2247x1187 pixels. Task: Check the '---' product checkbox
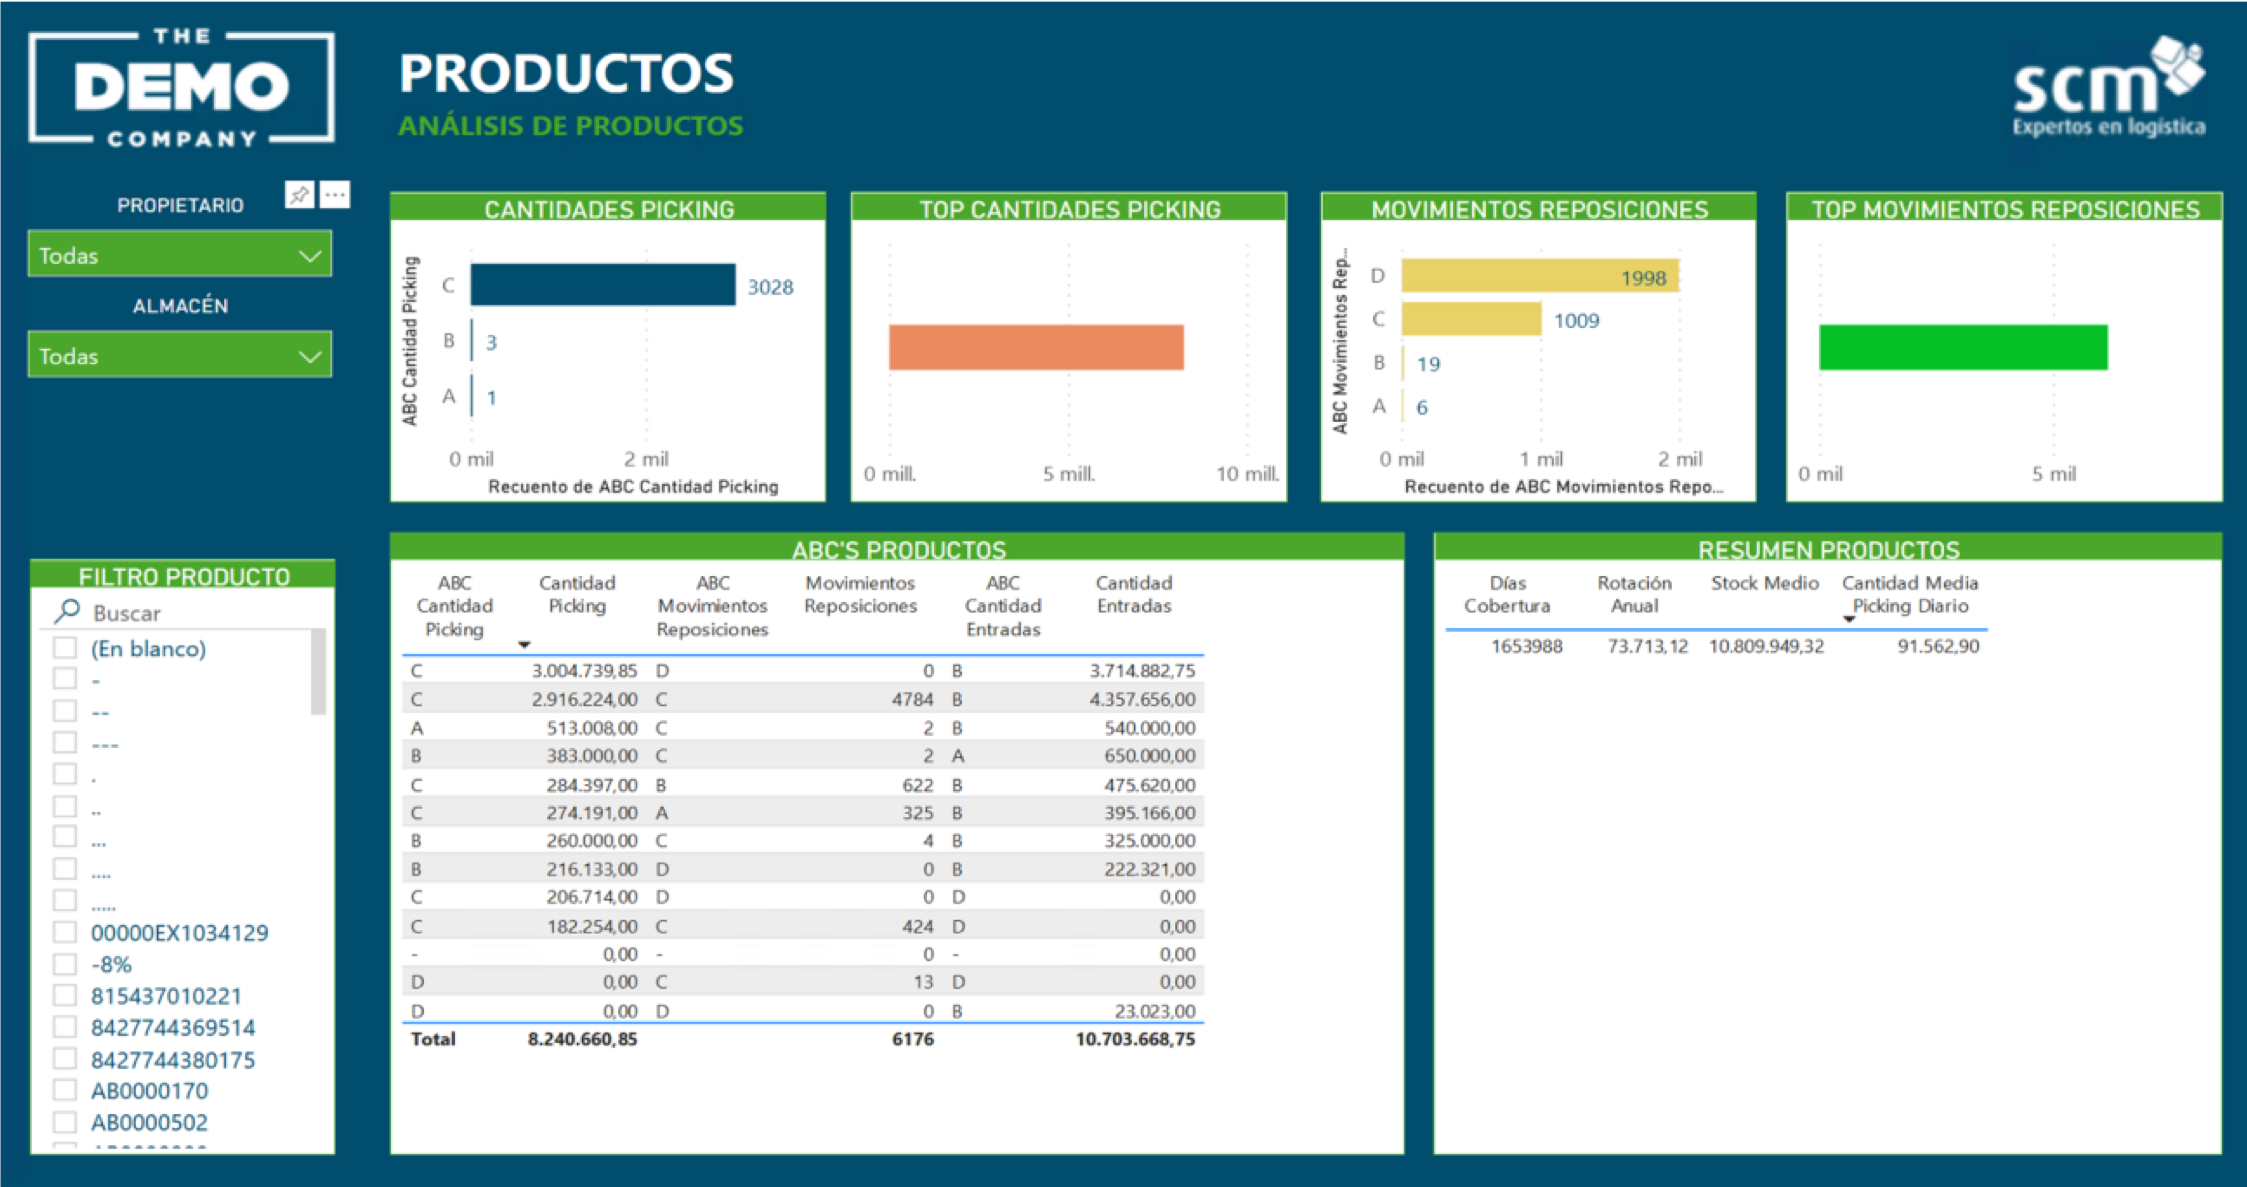(65, 742)
